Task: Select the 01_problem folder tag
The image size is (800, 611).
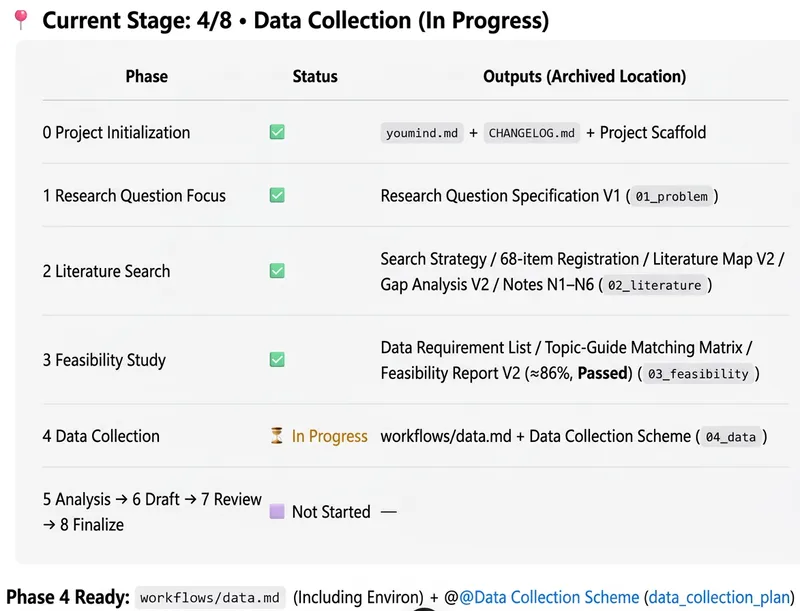Action: 671,196
